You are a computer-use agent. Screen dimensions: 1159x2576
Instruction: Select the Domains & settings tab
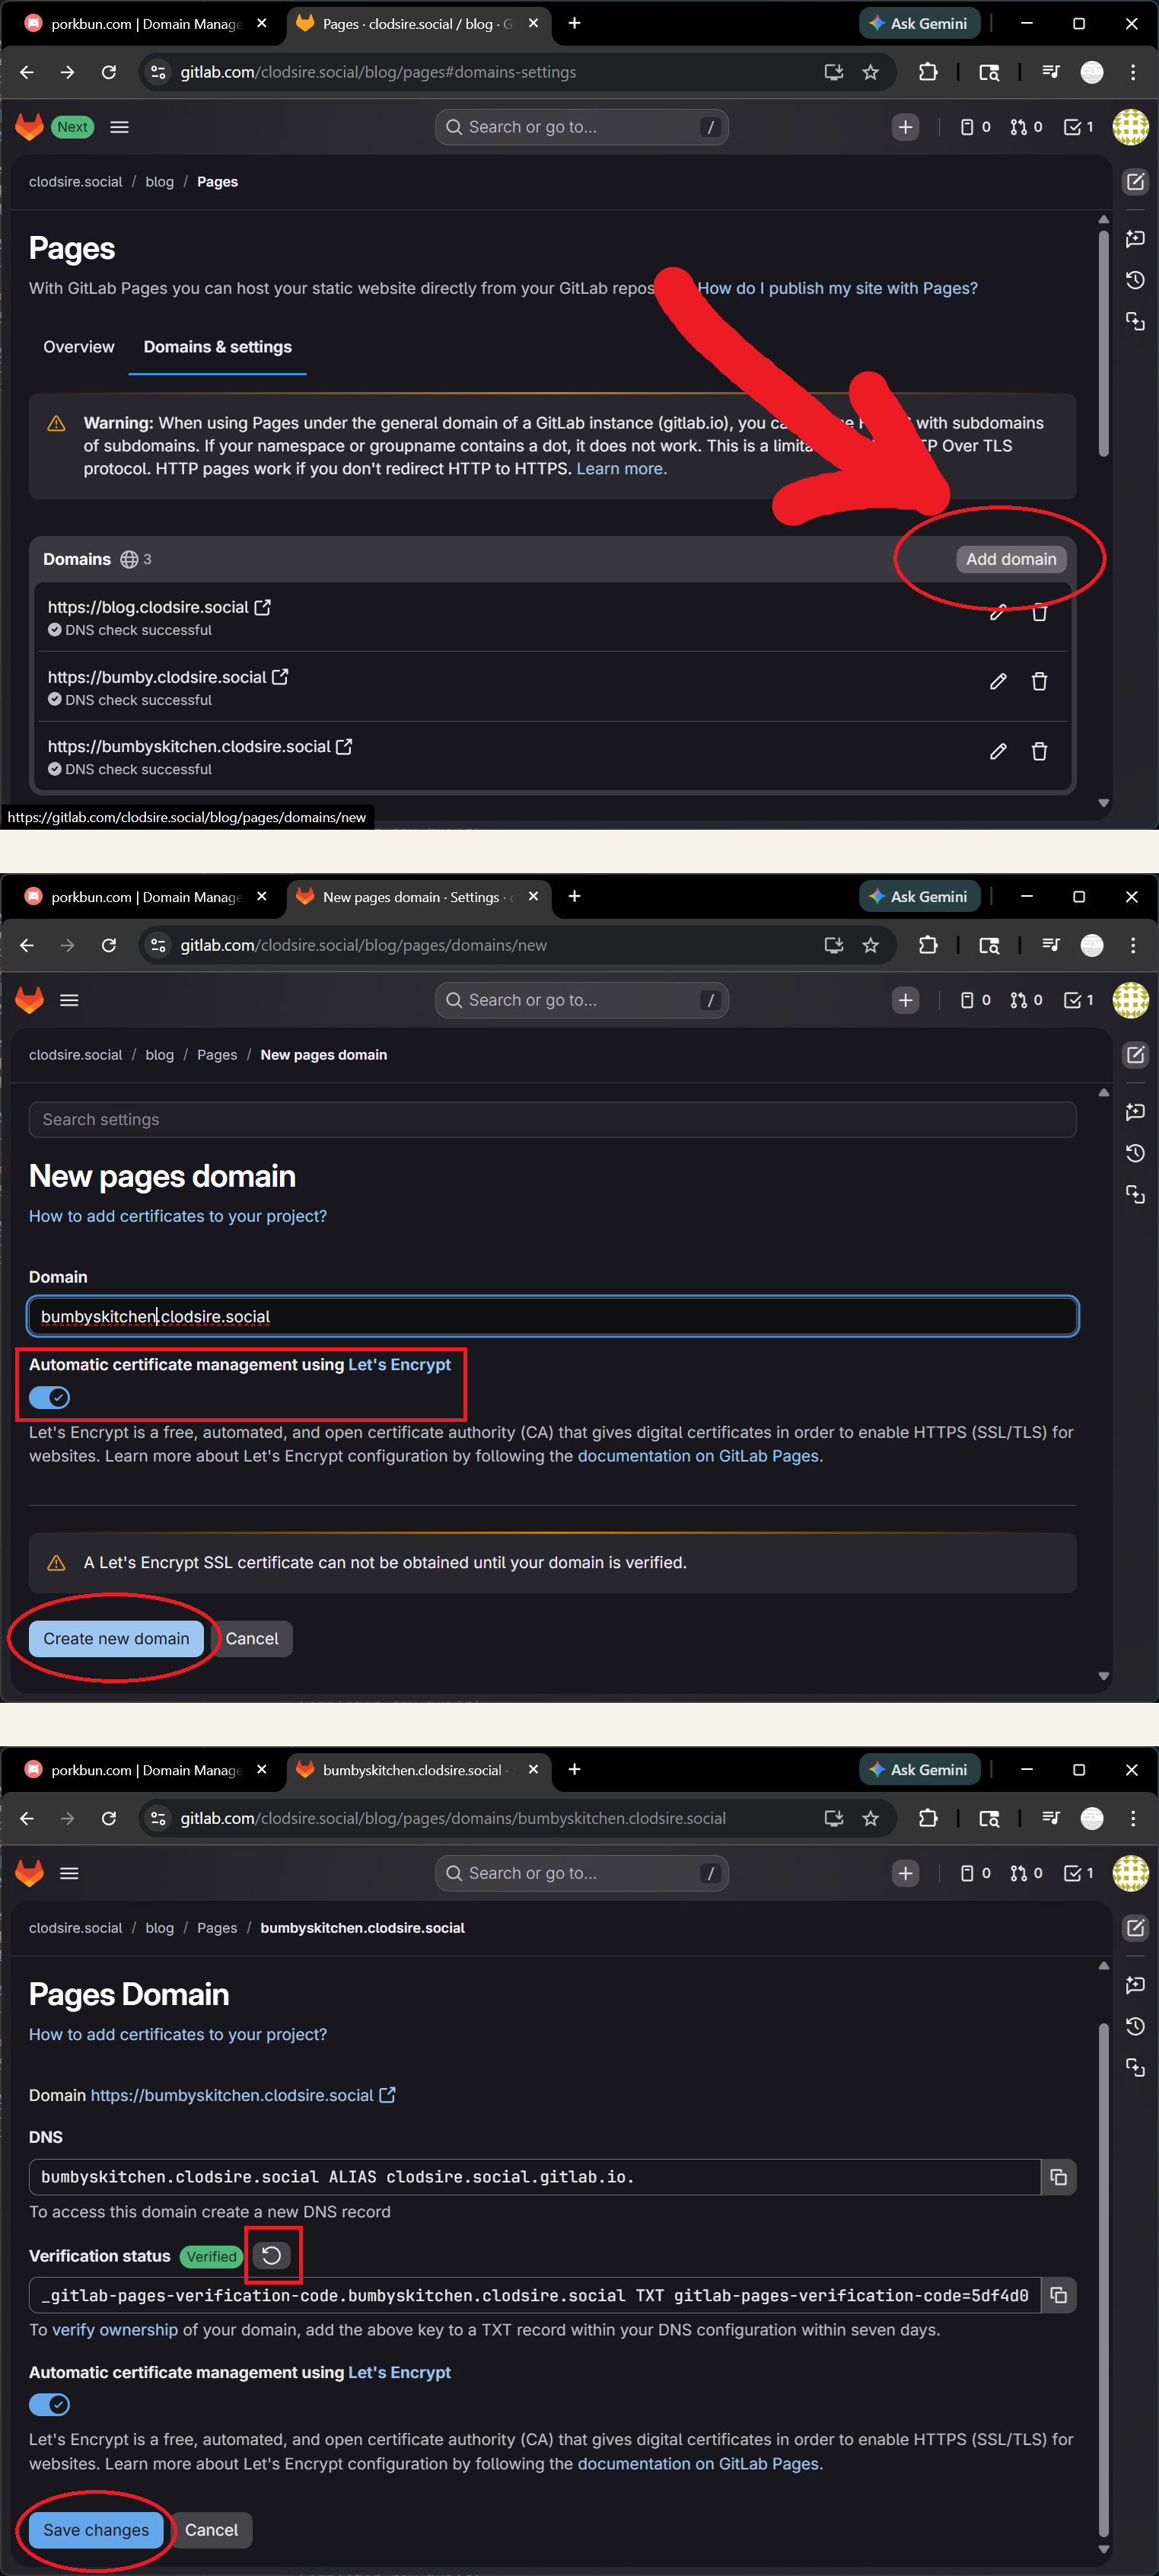point(217,347)
